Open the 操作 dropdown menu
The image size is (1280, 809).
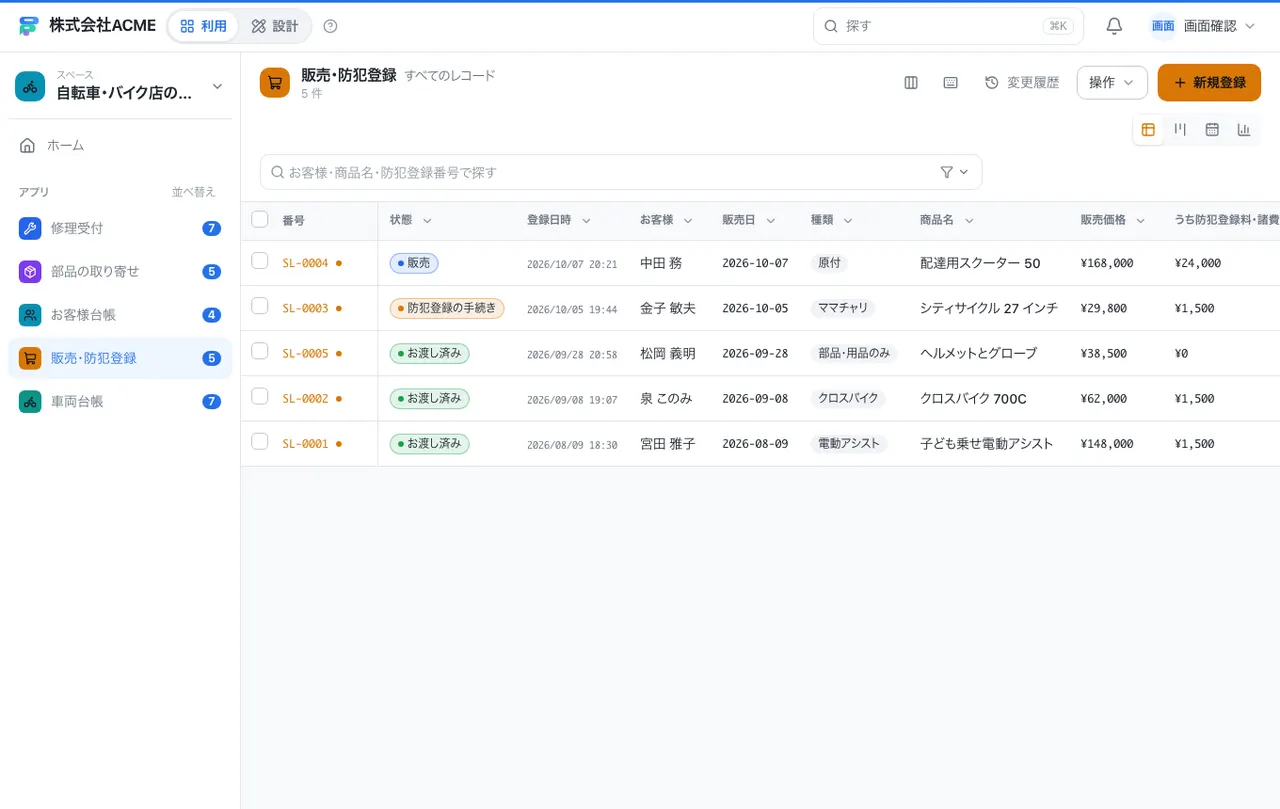[1112, 83]
